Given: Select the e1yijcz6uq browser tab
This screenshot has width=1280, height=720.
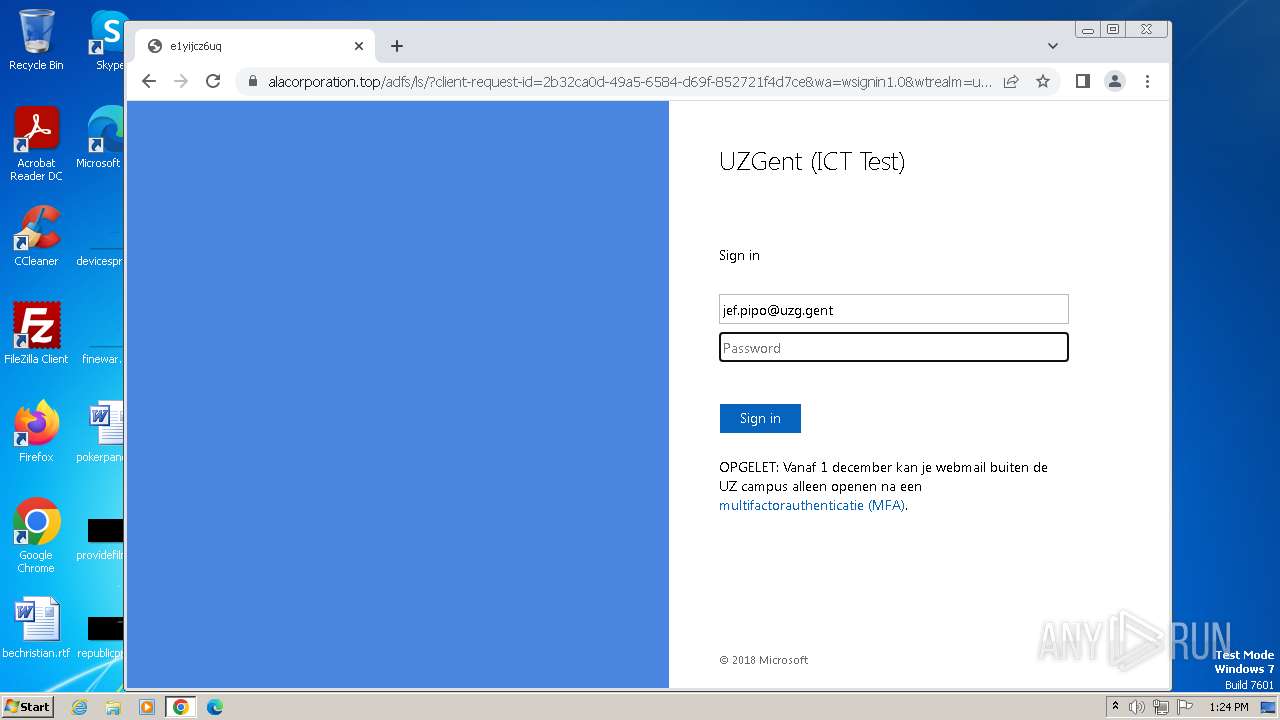Looking at the screenshot, I should tap(255, 46).
